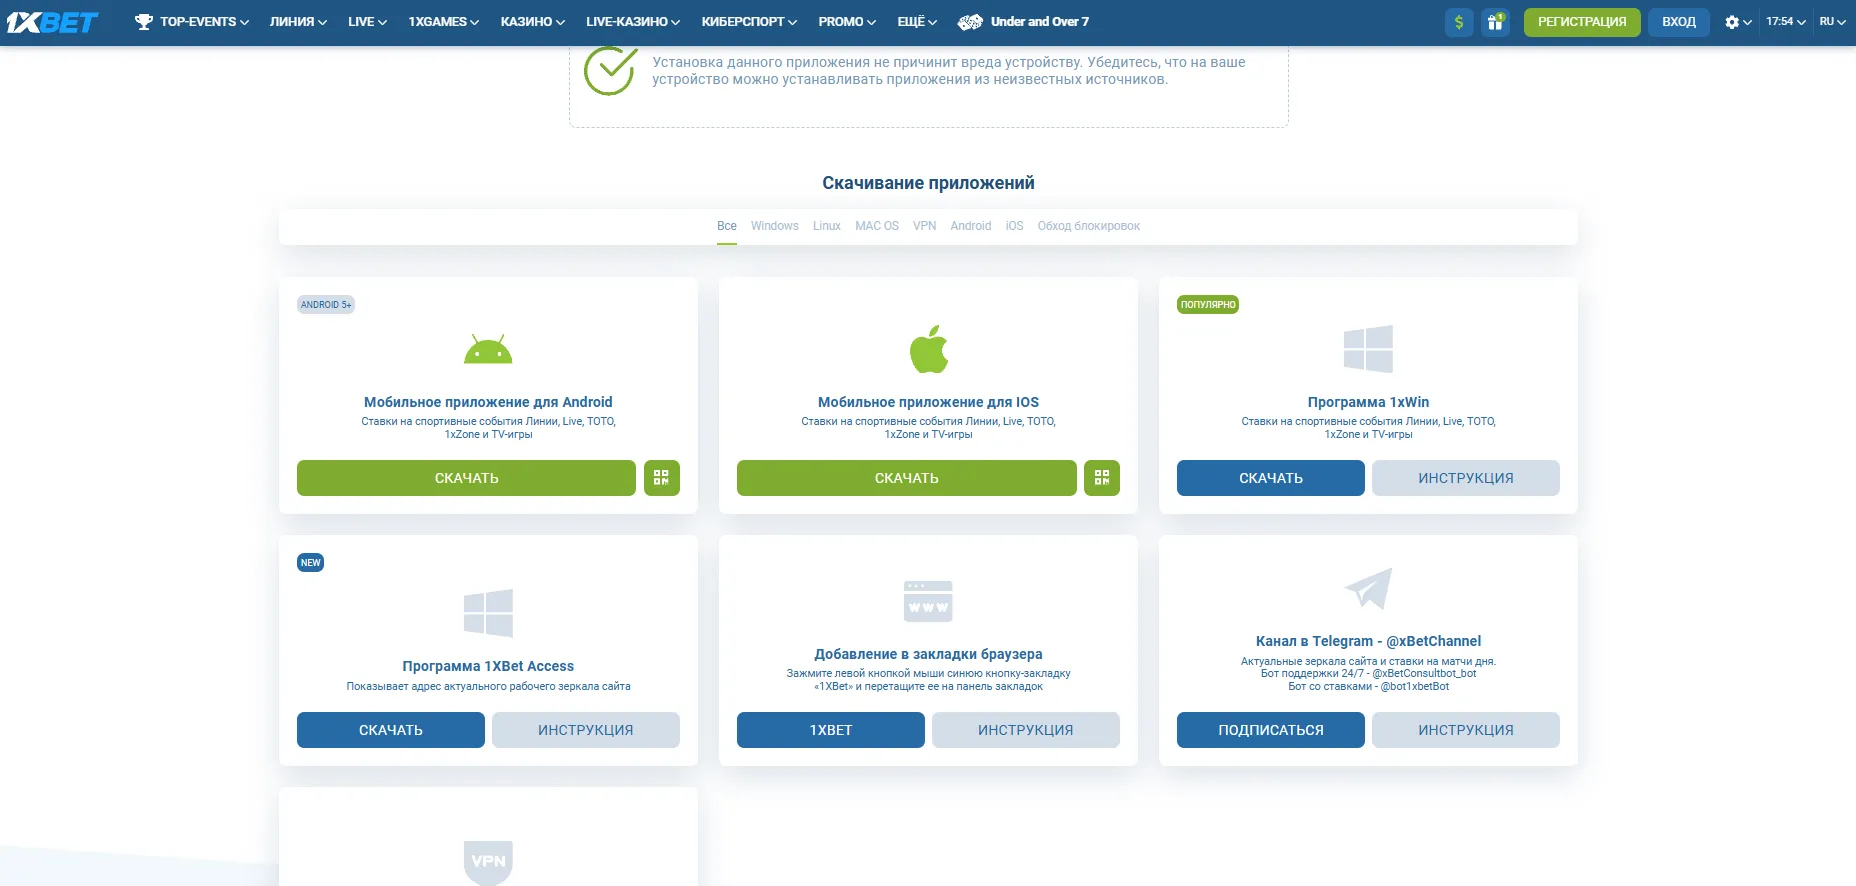Select the Android filter tab
The width and height of the screenshot is (1856, 886).
(970, 226)
